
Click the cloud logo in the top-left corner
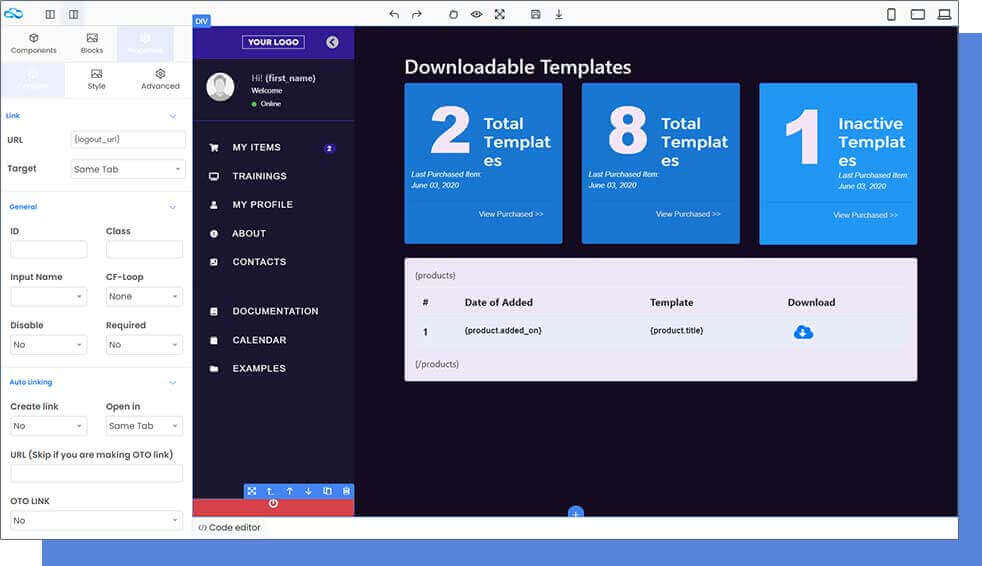13,13
